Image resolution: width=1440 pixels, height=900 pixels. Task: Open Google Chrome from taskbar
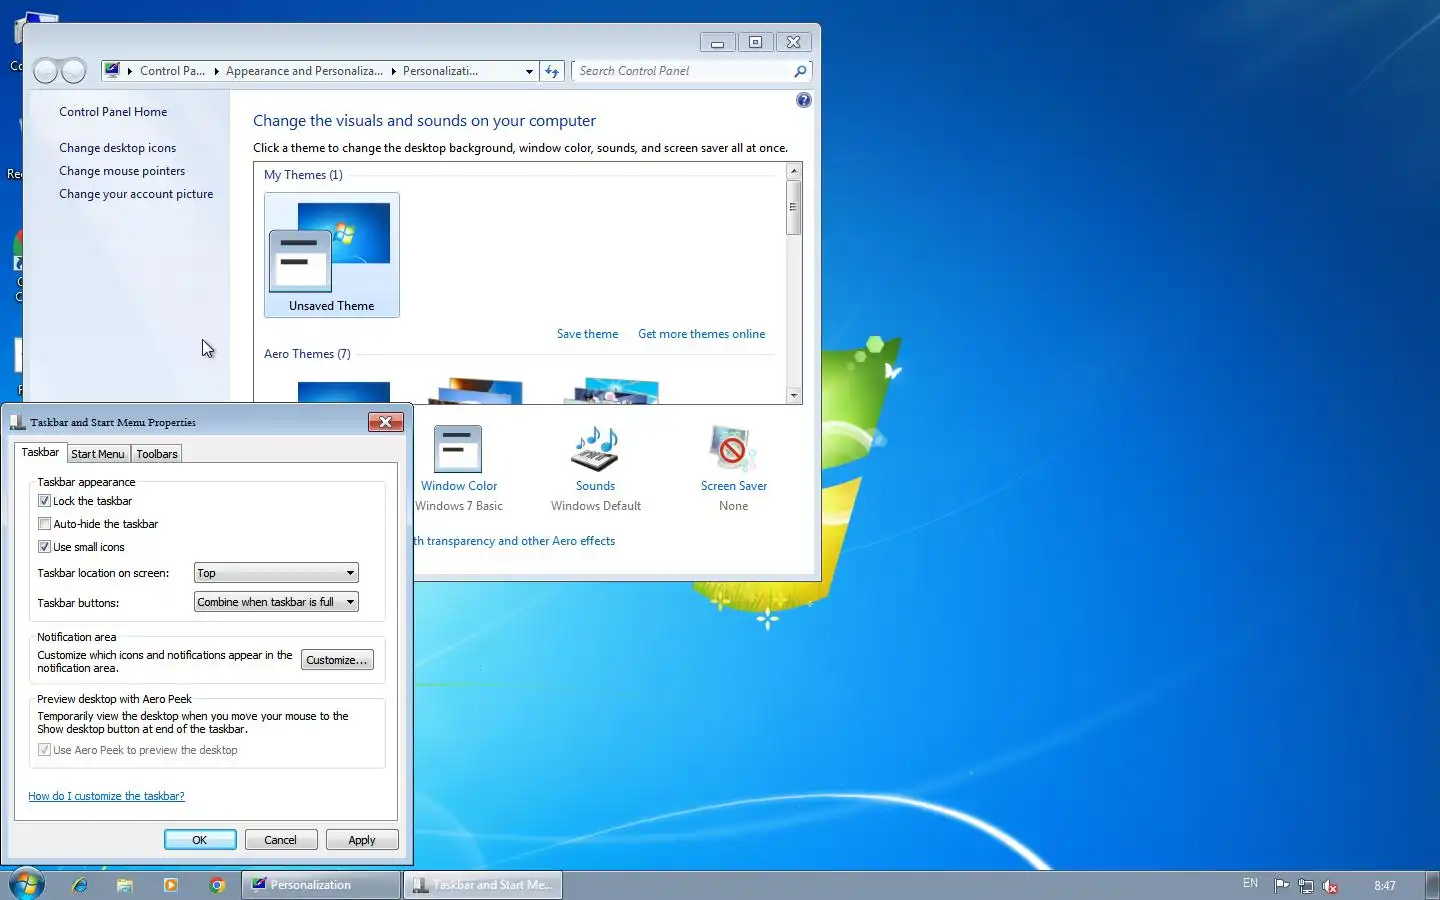pyautogui.click(x=217, y=885)
